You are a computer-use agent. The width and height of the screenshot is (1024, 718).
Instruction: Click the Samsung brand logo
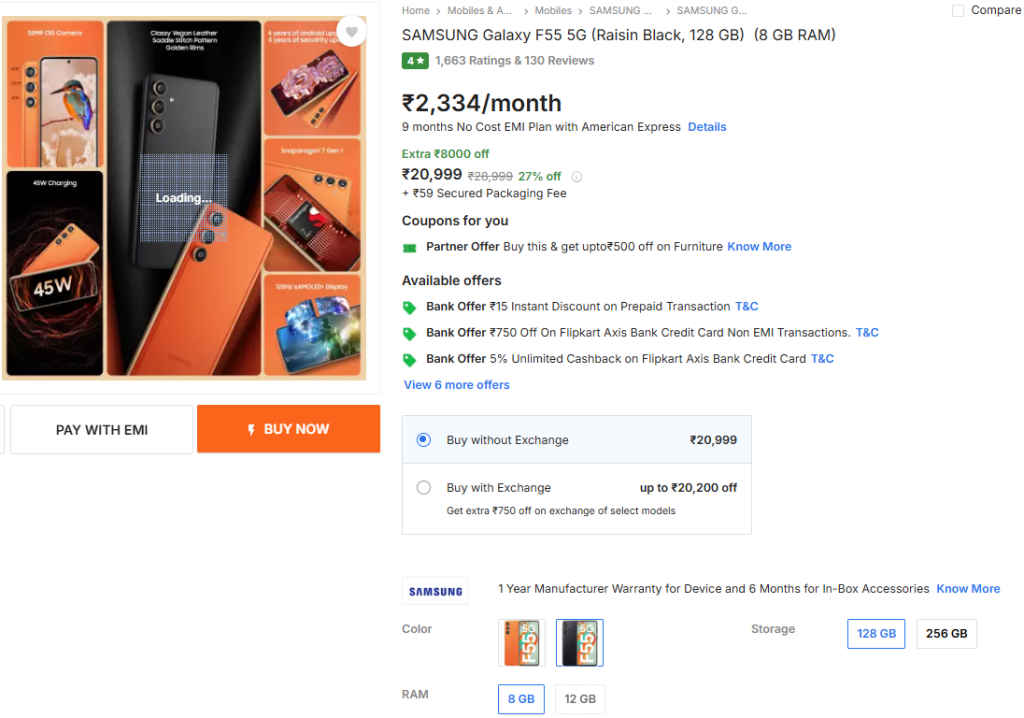pos(435,591)
